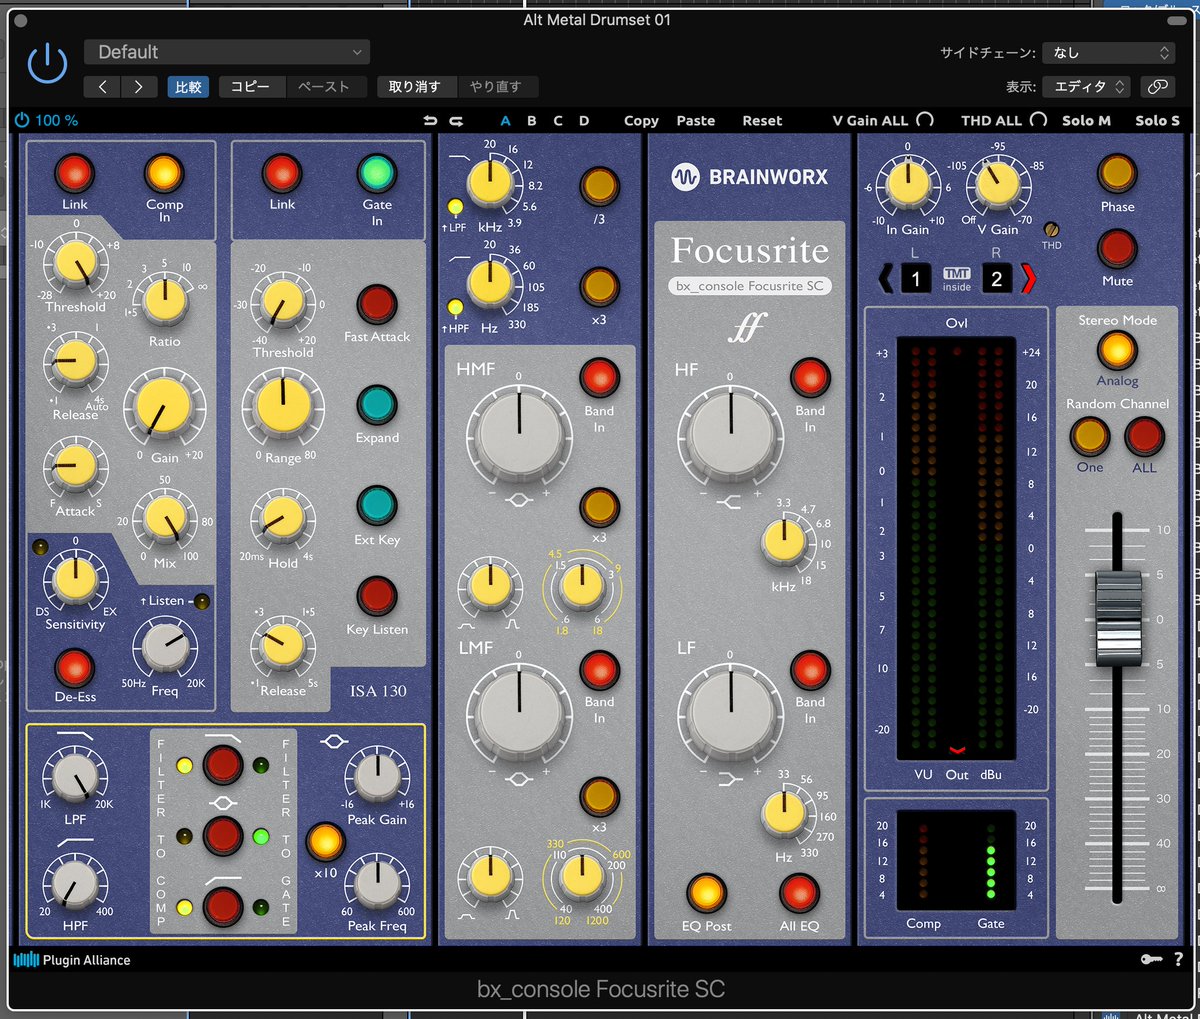1200x1019 pixels.
Task: Click the 取り消す undo button
Action: (414, 87)
